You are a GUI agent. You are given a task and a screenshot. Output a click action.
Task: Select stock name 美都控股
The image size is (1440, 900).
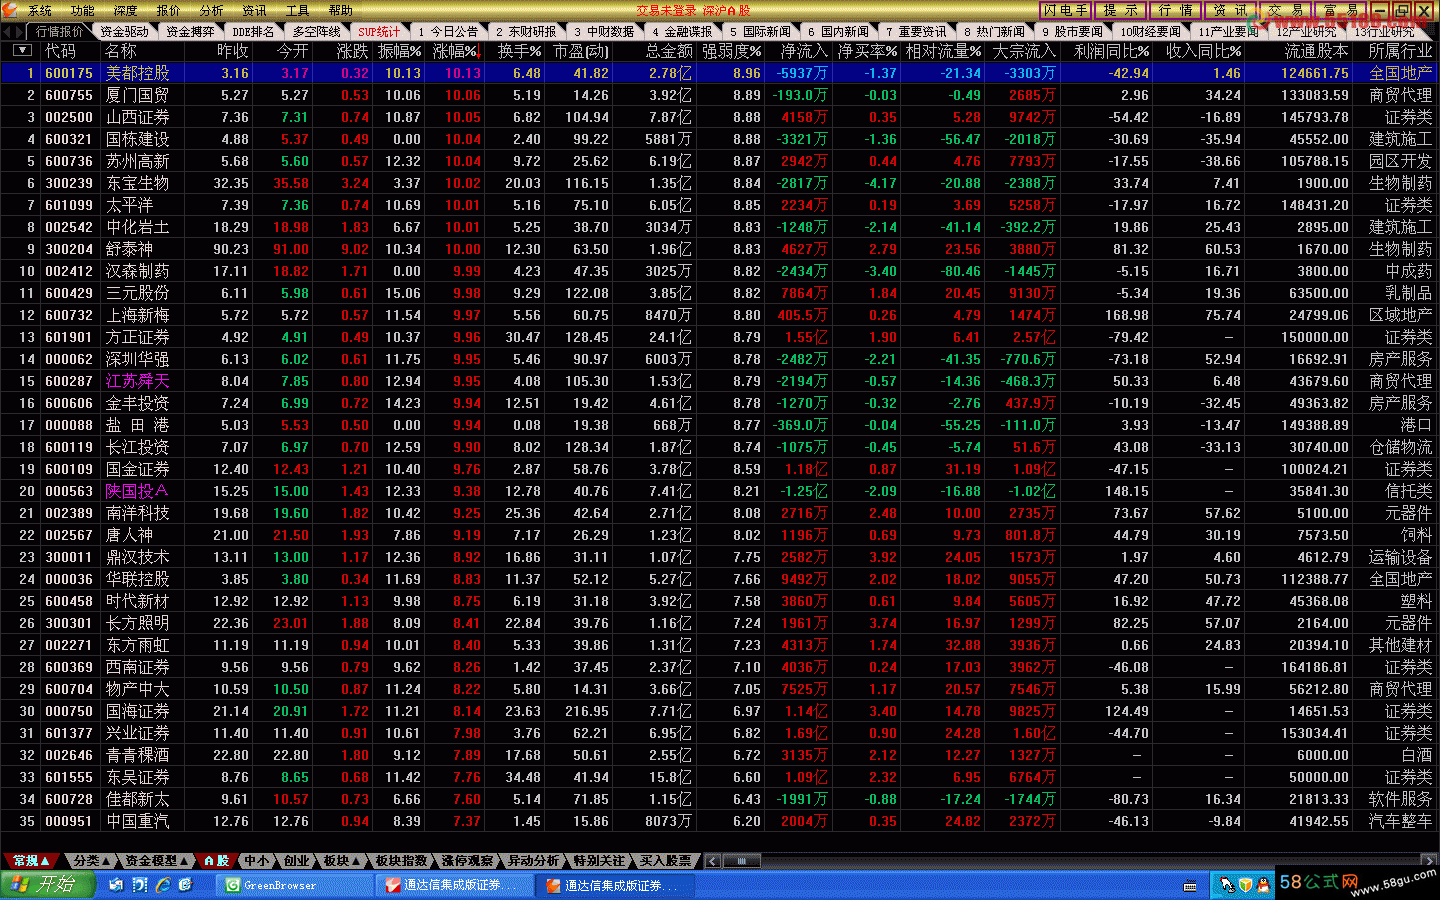coord(138,73)
